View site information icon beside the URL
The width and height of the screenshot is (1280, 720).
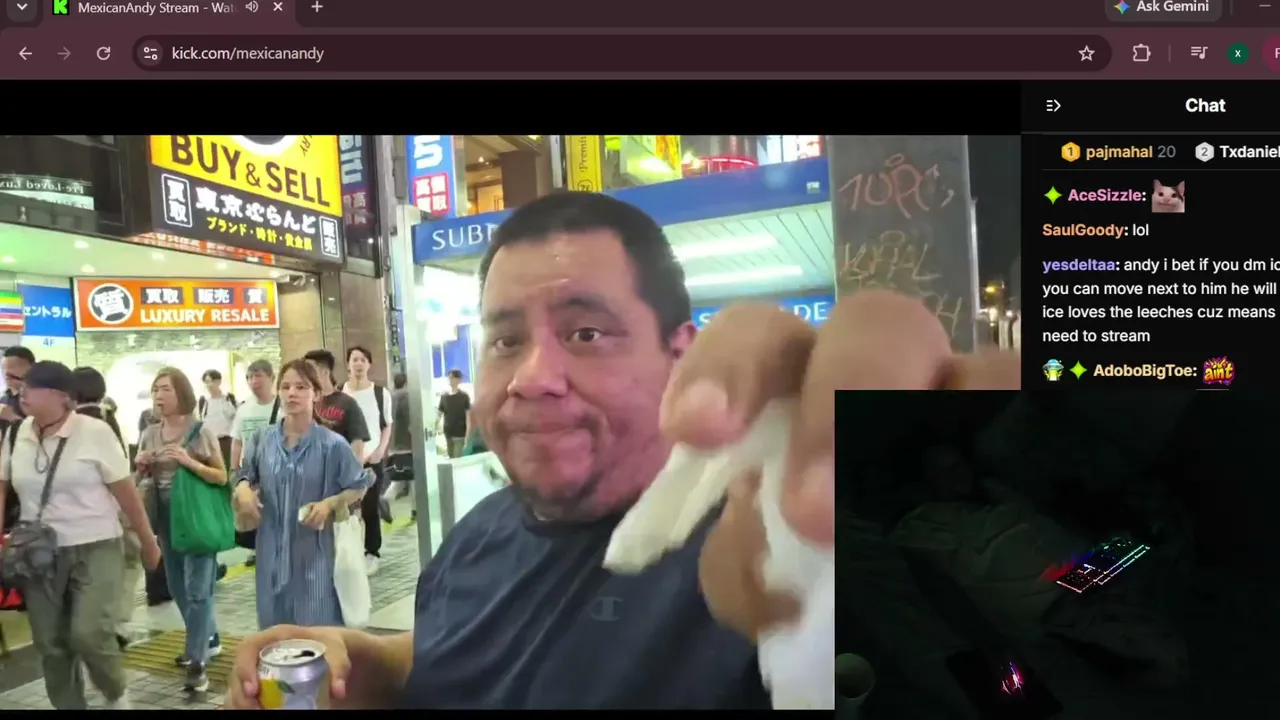pos(150,53)
